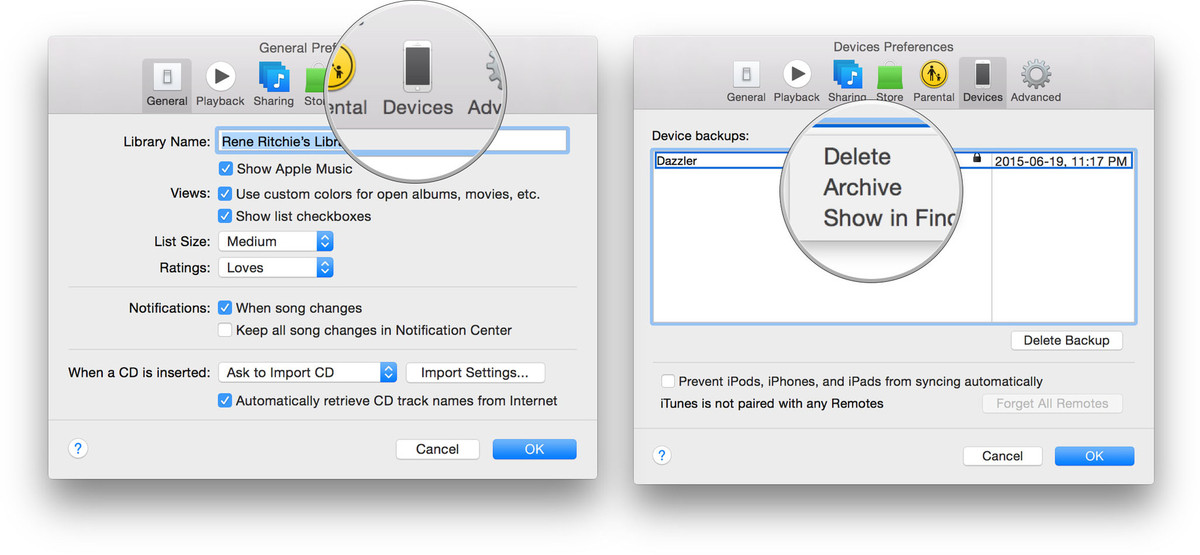1200x555 pixels.
Task: Check Prevent iPods, iPhones, and iPads from syncing
Action: click(x=668, y=381)
